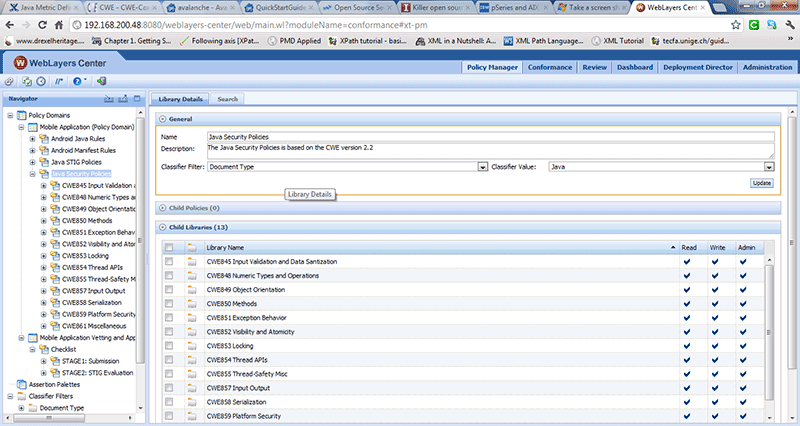Click the link icon in the toolbar

click(9, 81)
